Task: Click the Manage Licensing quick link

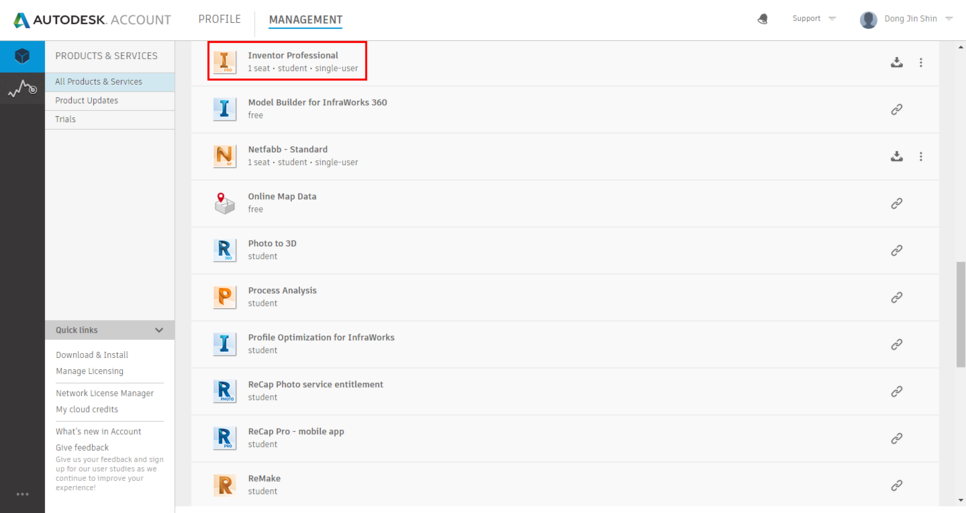Action: (x=89, y=371)
